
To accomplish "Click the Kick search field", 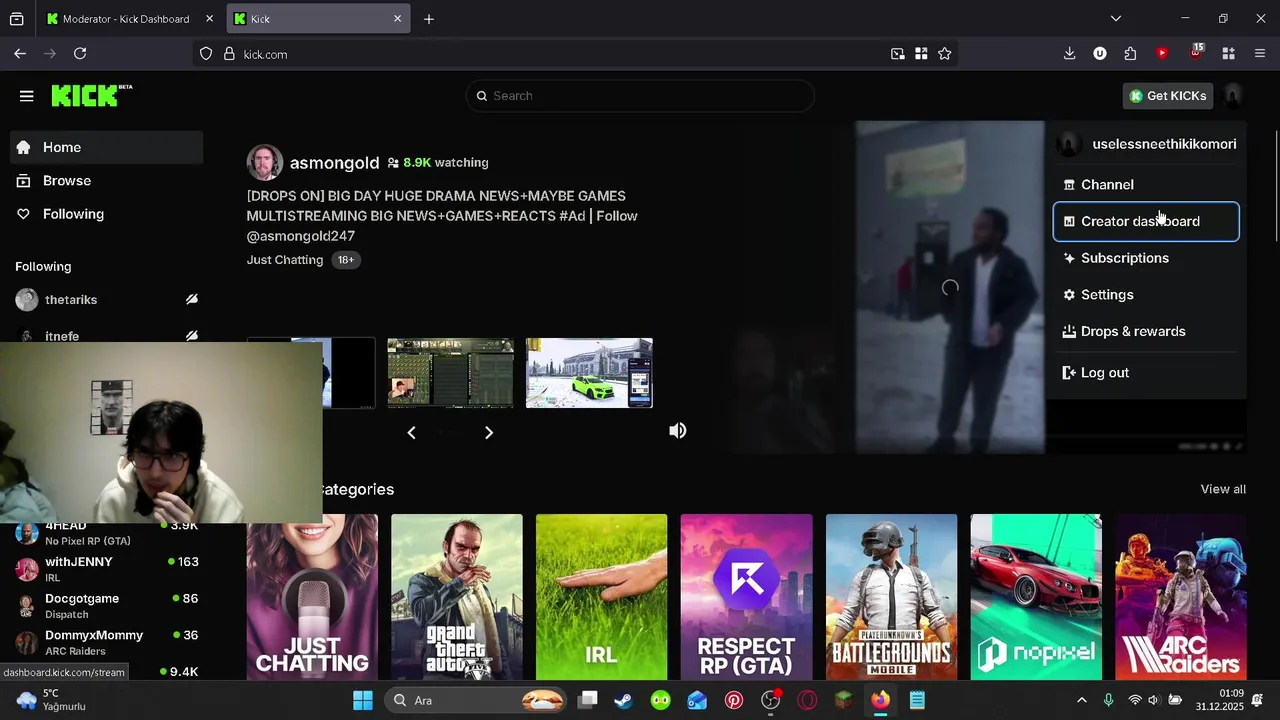I will [640, 96].
